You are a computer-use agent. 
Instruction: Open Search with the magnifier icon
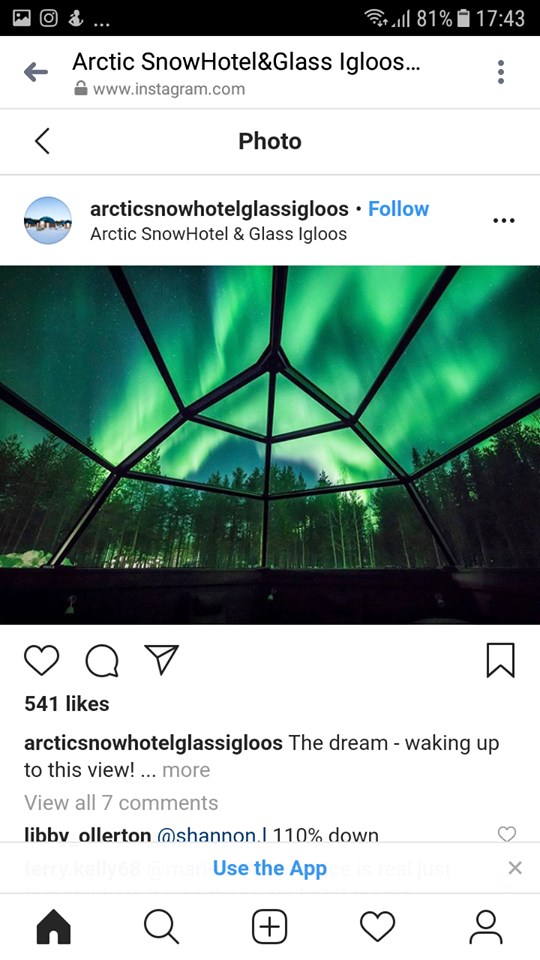point(162,926)
